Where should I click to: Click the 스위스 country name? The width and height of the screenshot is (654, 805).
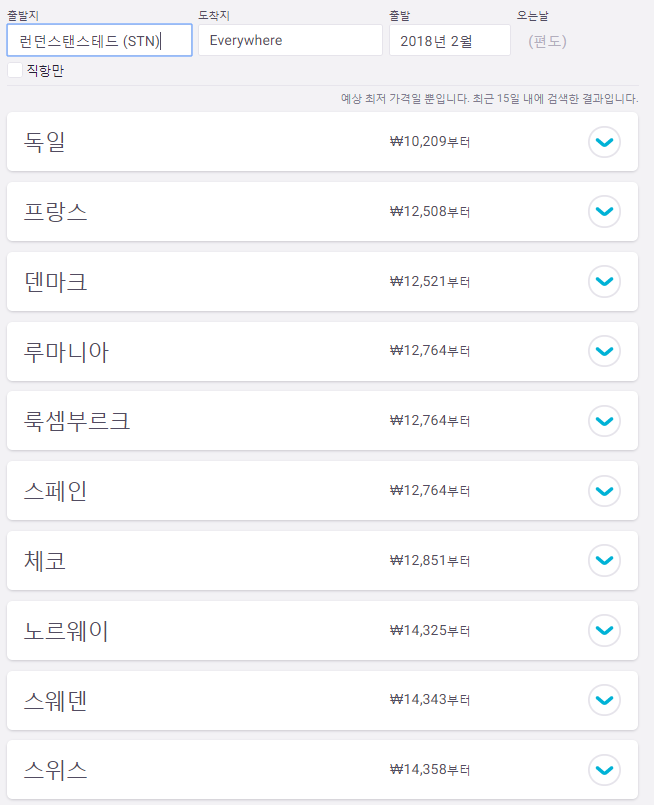pos(55,770)
